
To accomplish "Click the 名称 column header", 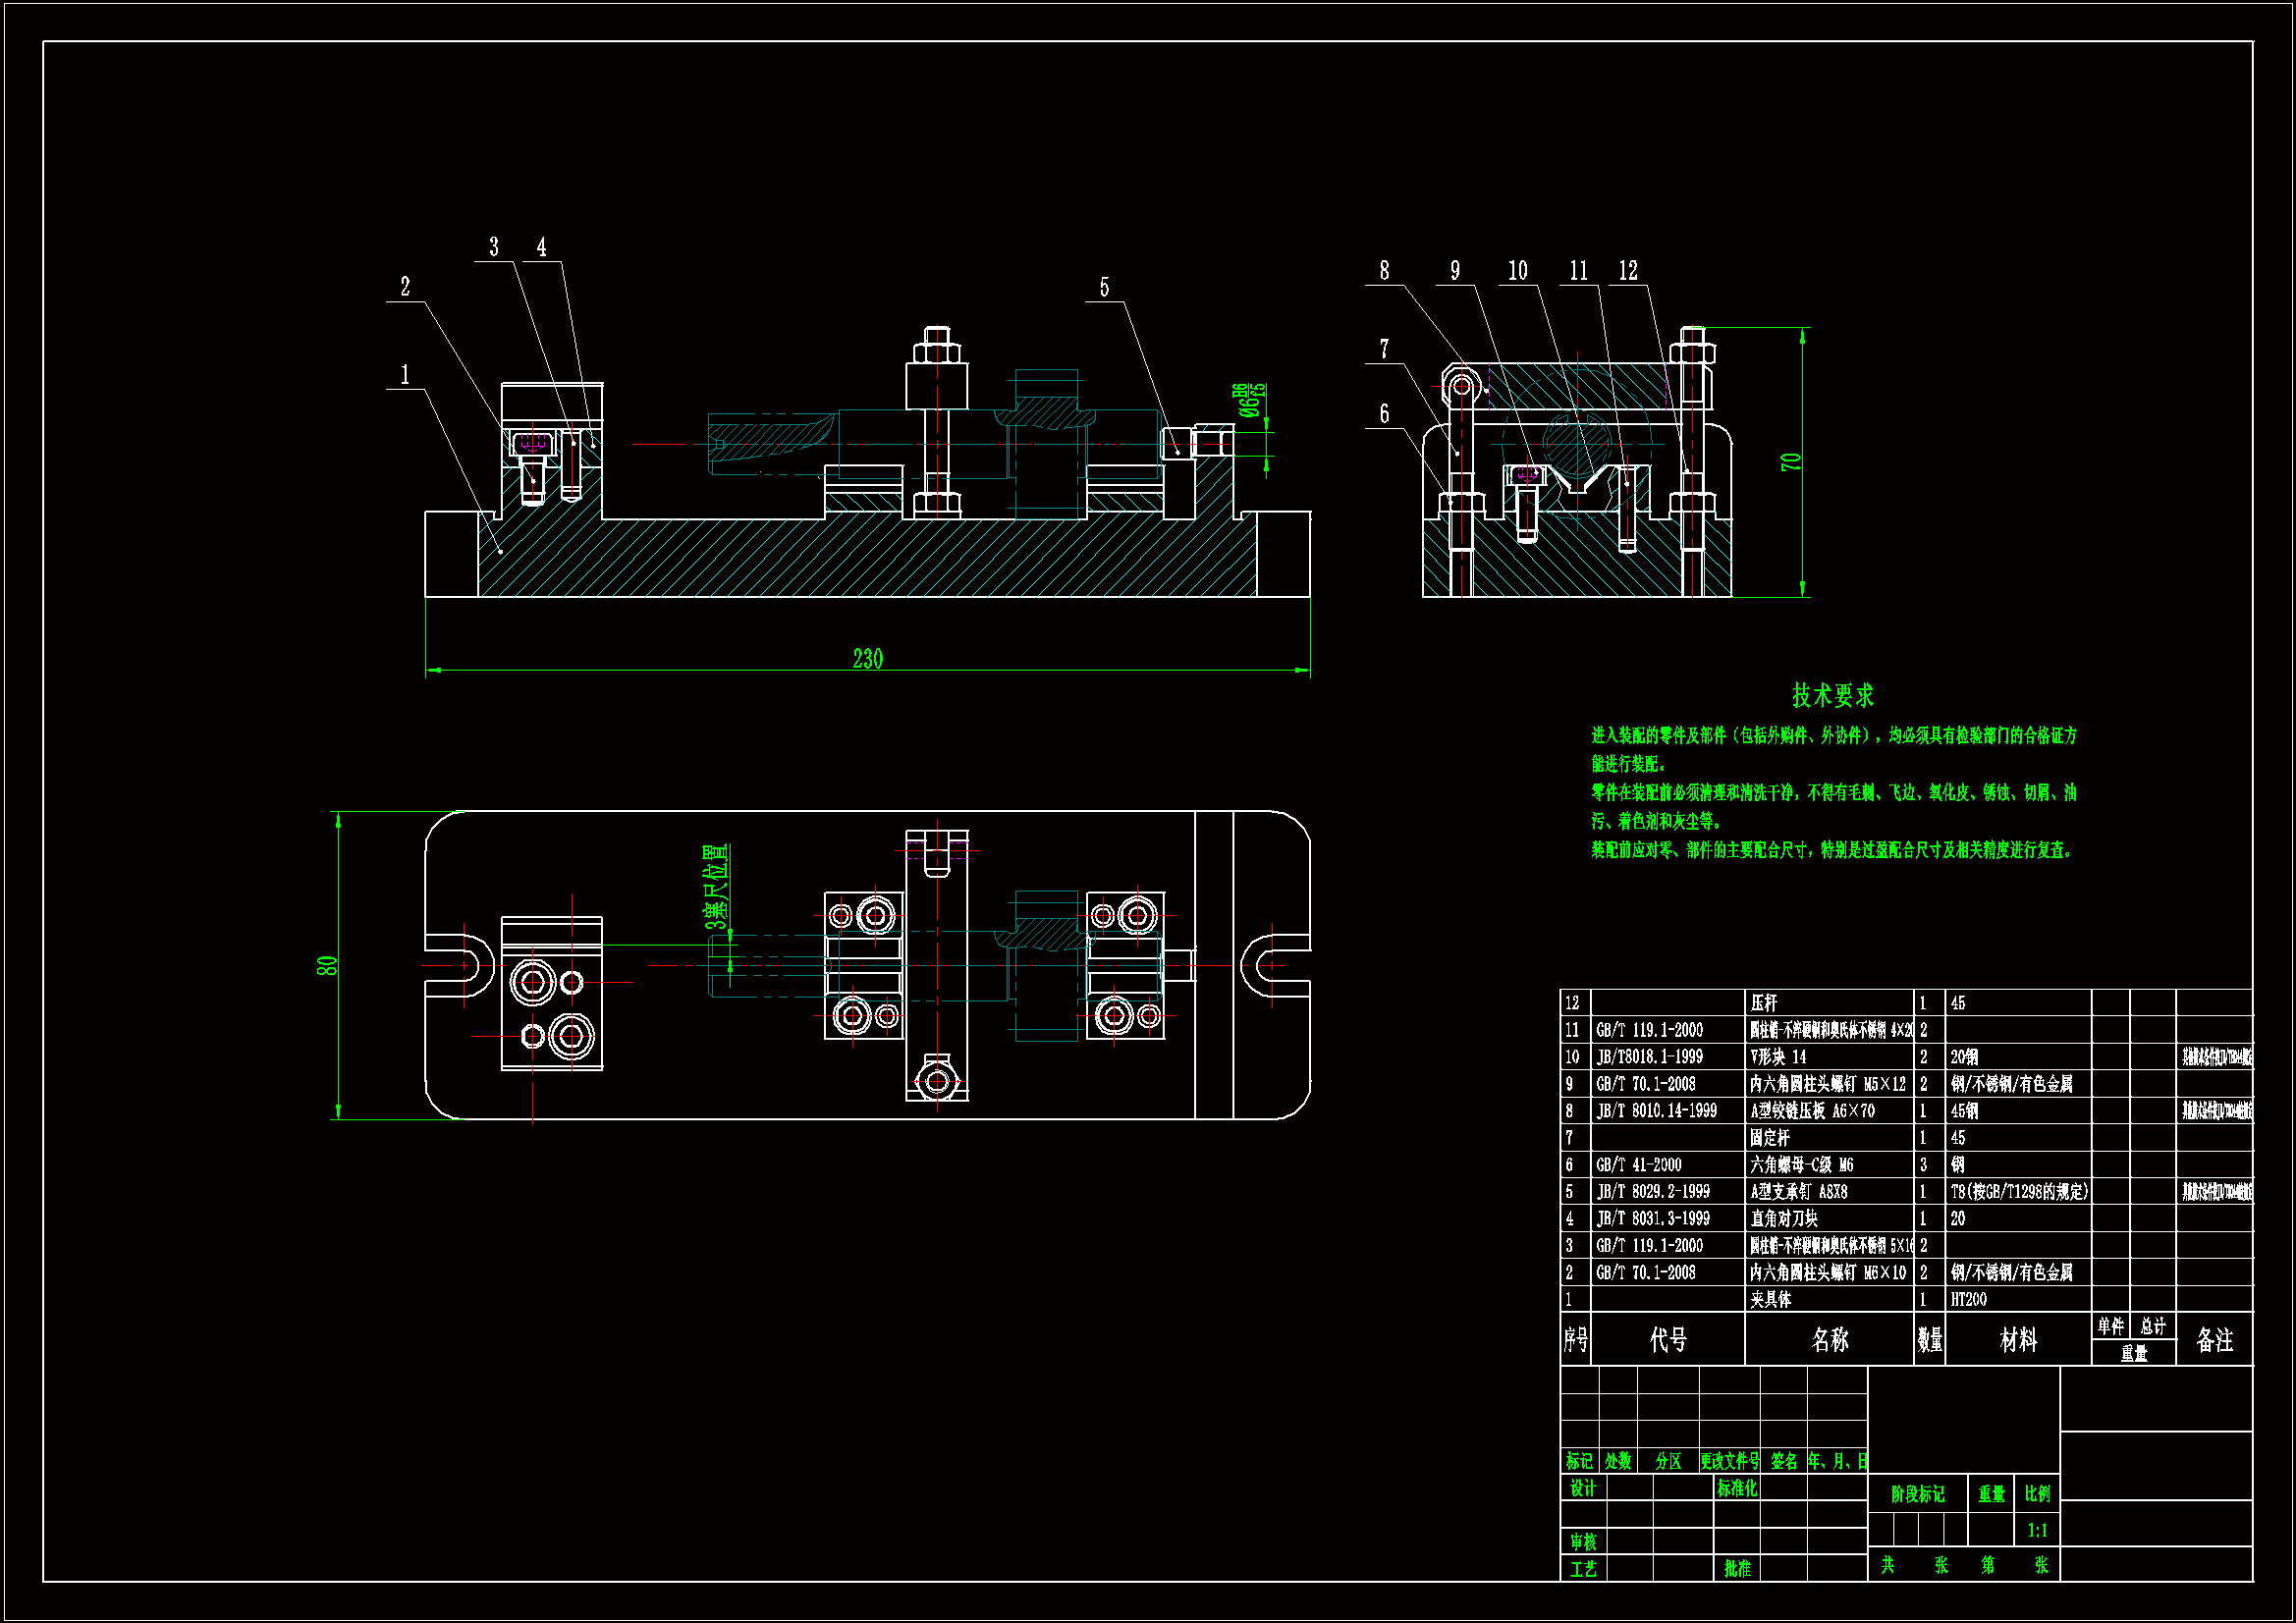I will (x=1829, y=1339).
